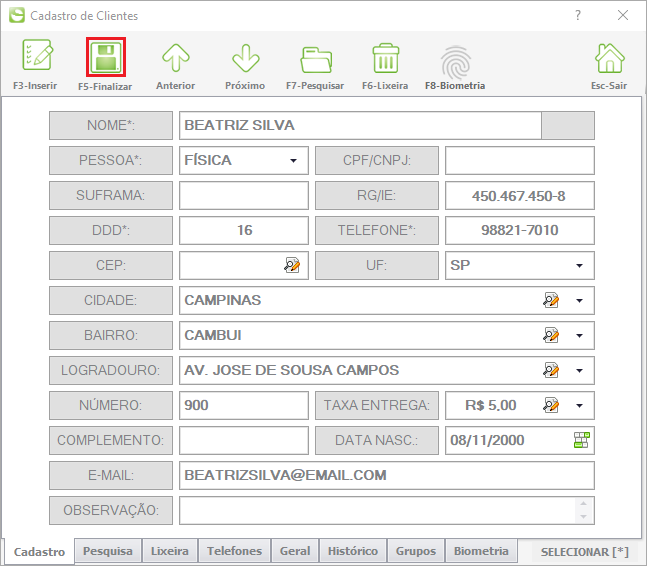Open the Telefones tab
This screenshot has width=647, height=566.
click(x=234, y=551)
